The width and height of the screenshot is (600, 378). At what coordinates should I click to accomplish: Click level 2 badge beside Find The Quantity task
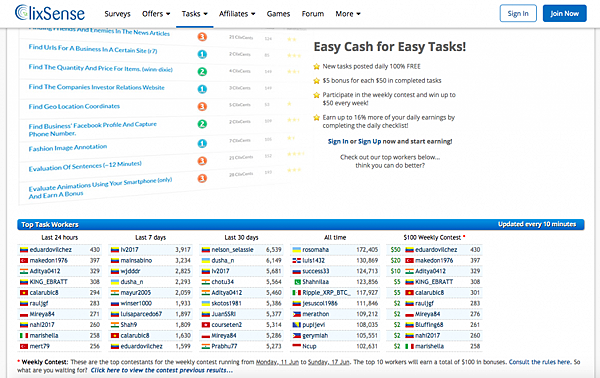[x=202, y=72]
